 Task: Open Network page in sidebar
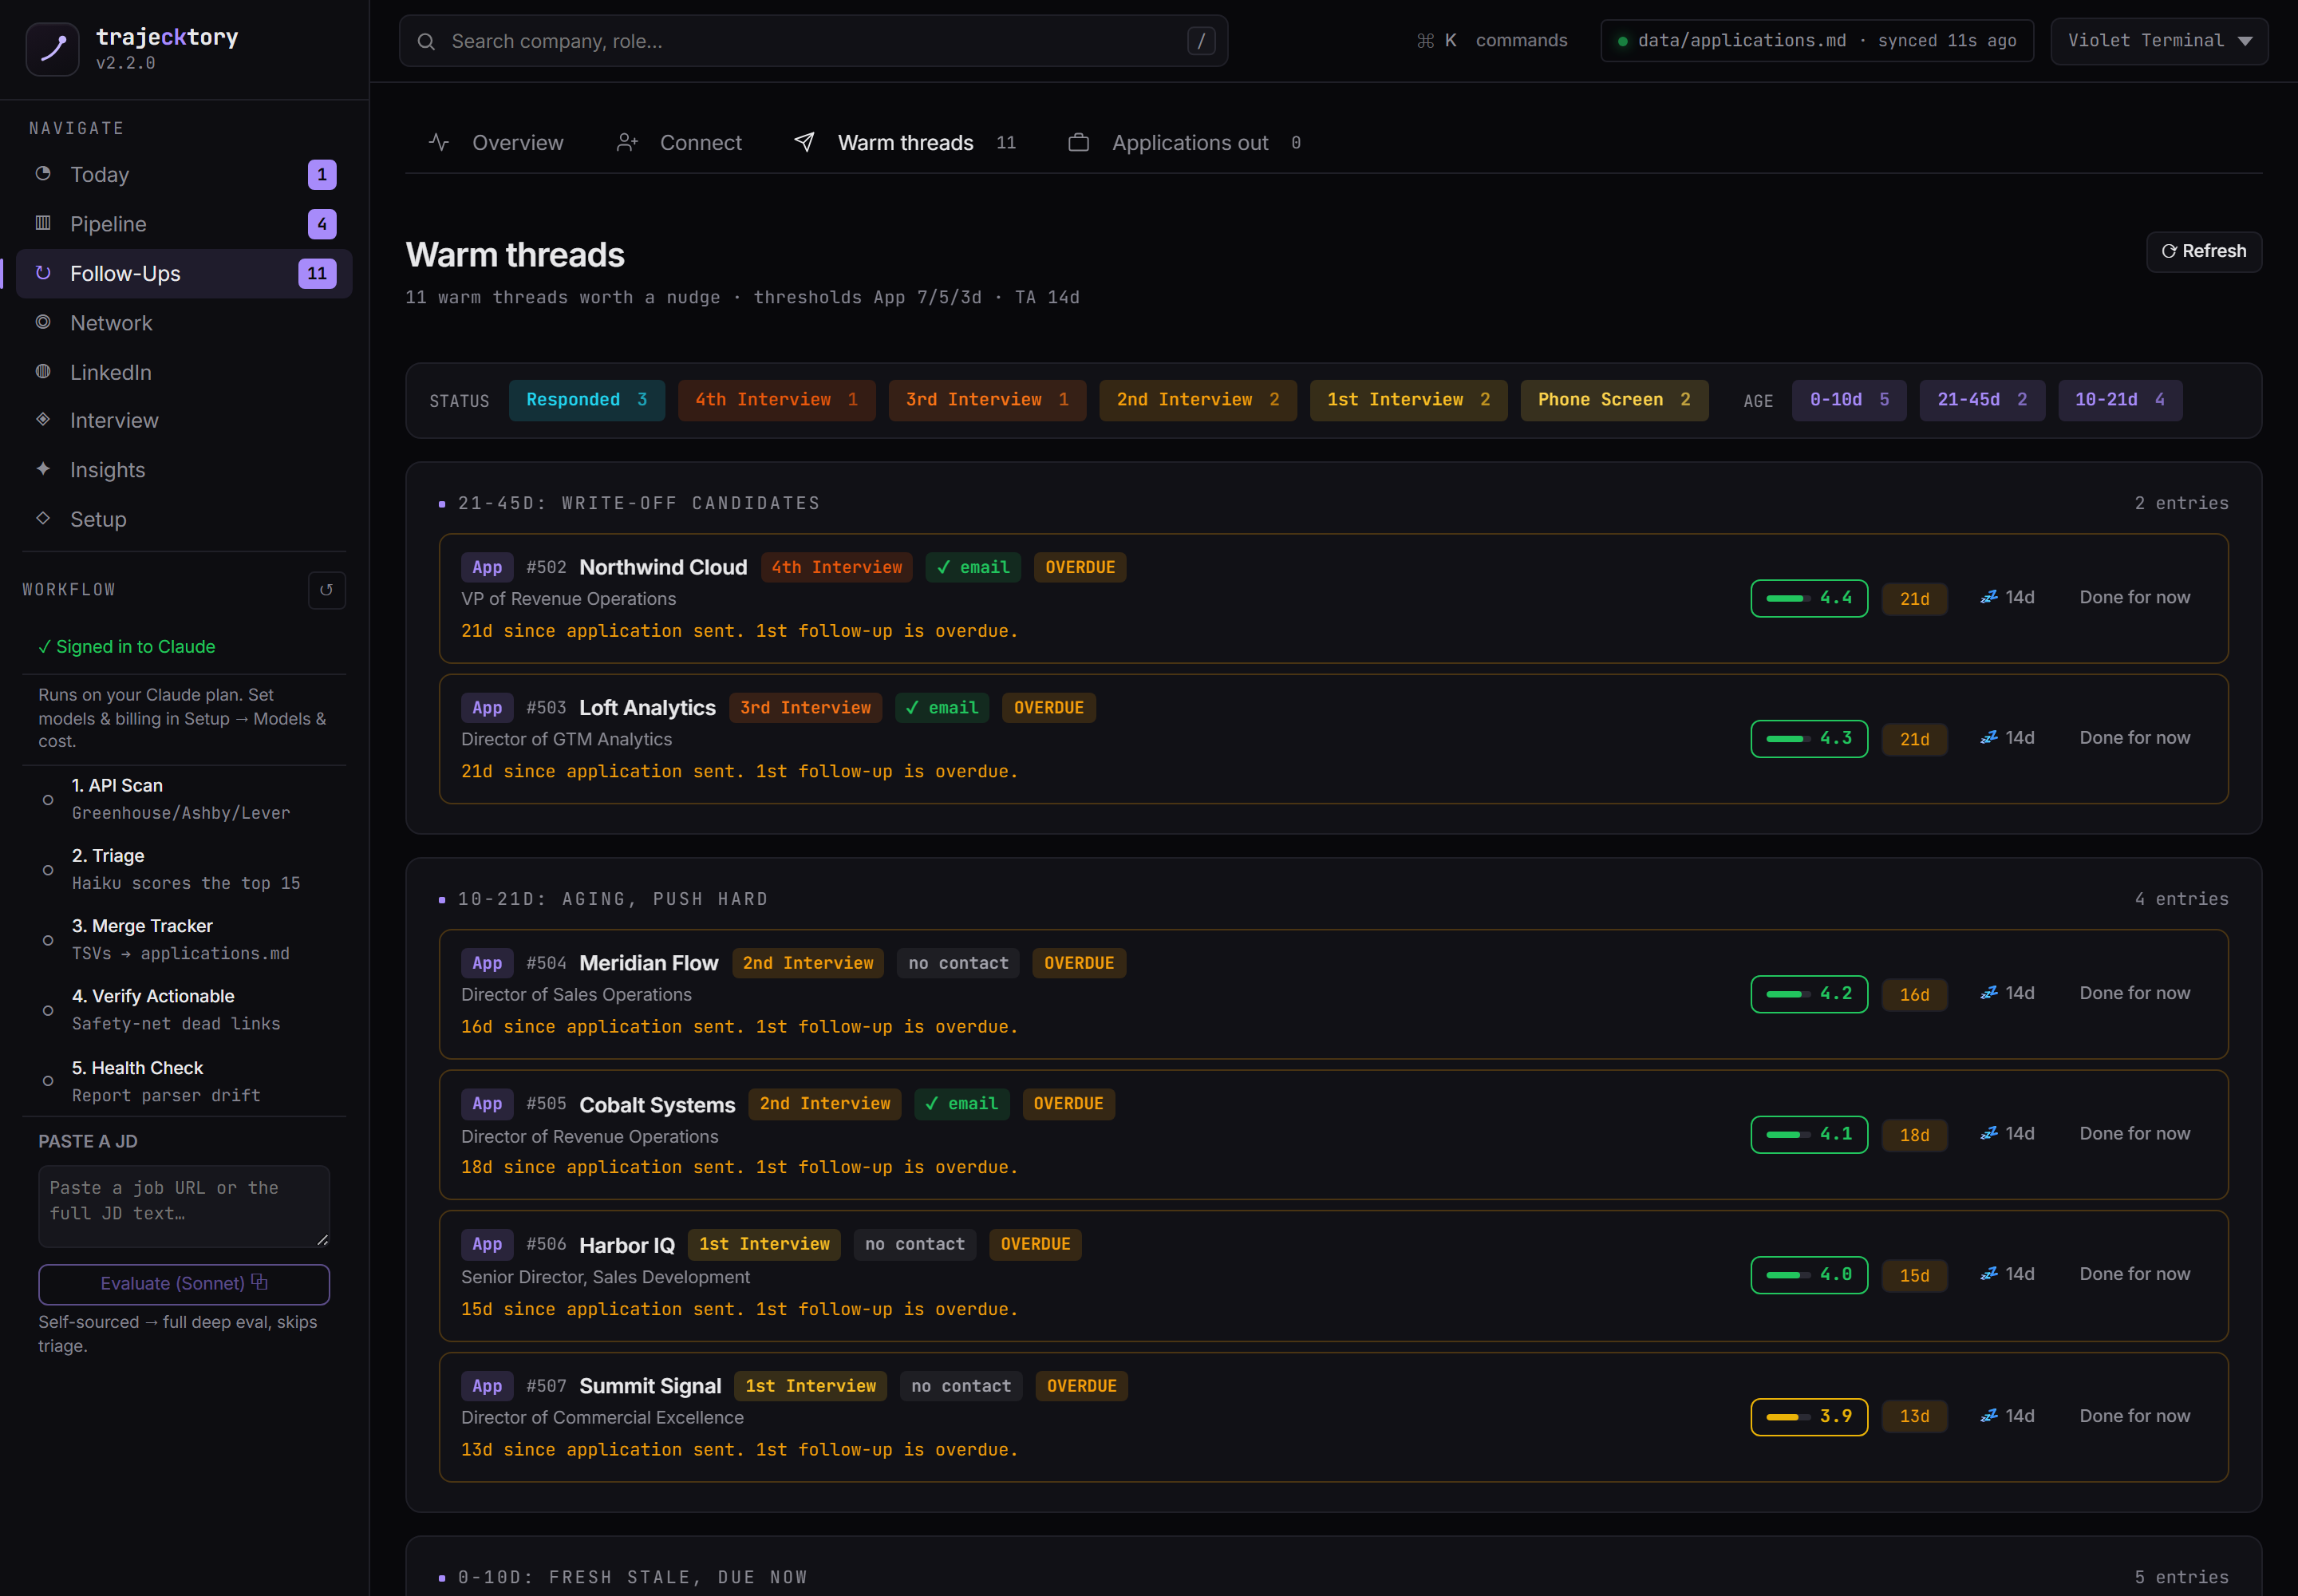(184, 323)
